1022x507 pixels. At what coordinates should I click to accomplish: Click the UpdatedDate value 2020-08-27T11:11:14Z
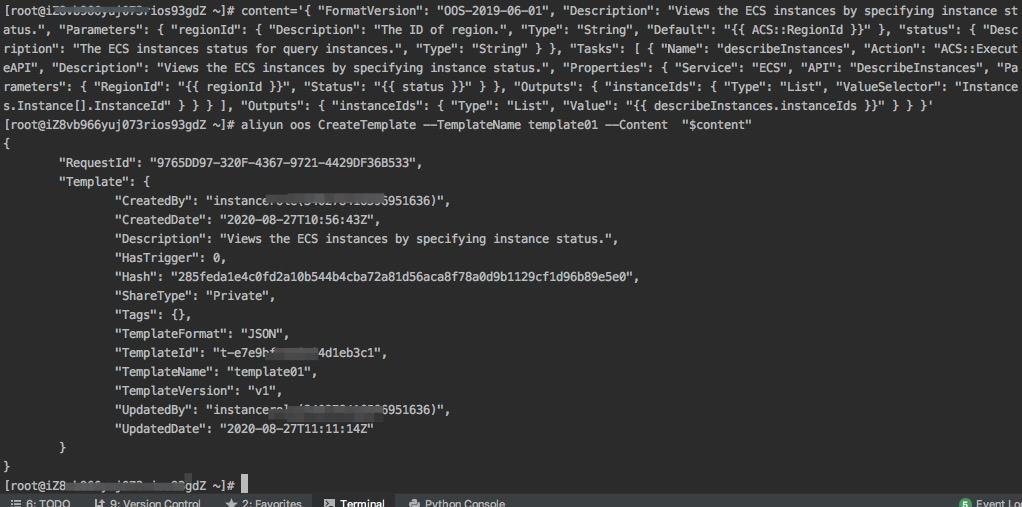pyautogui.click(x=297, y=428)
